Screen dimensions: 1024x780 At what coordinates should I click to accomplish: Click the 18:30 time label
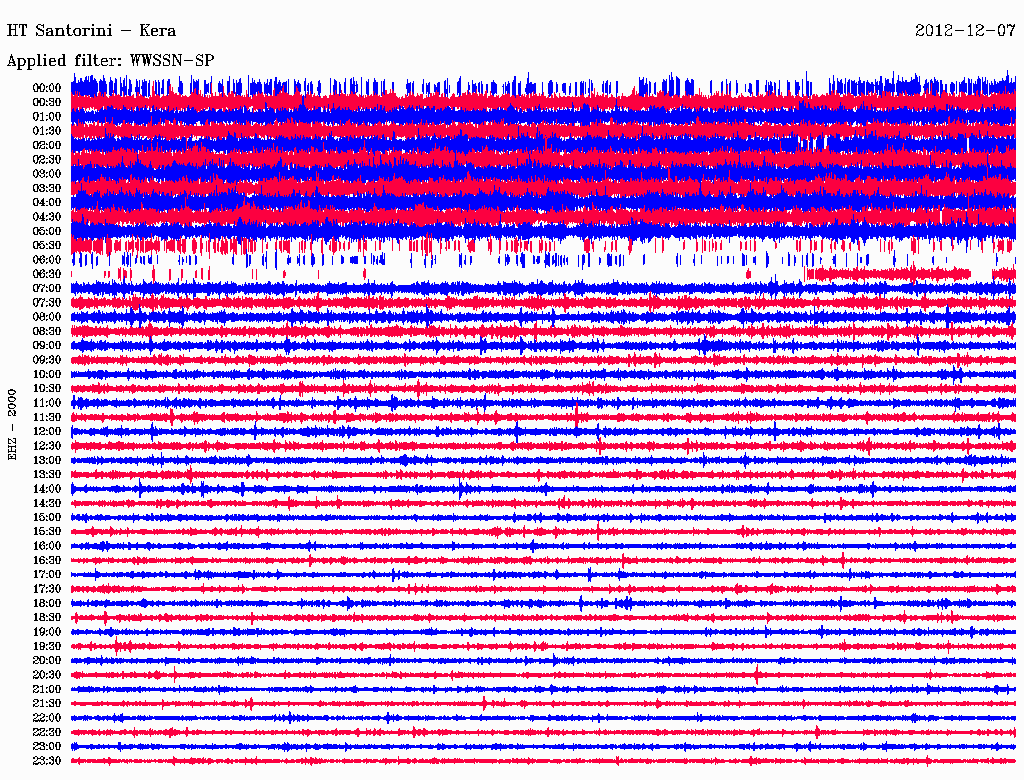tap(47, 618)
